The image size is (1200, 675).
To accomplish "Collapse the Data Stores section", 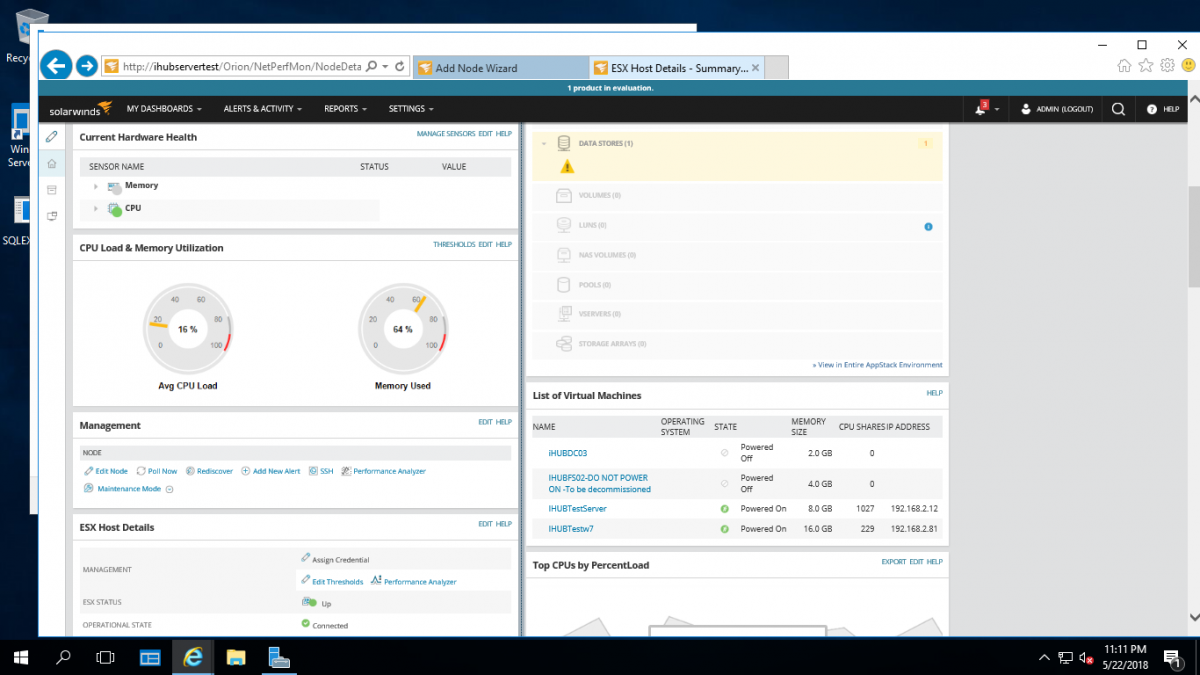I will (x=546, y=143).
